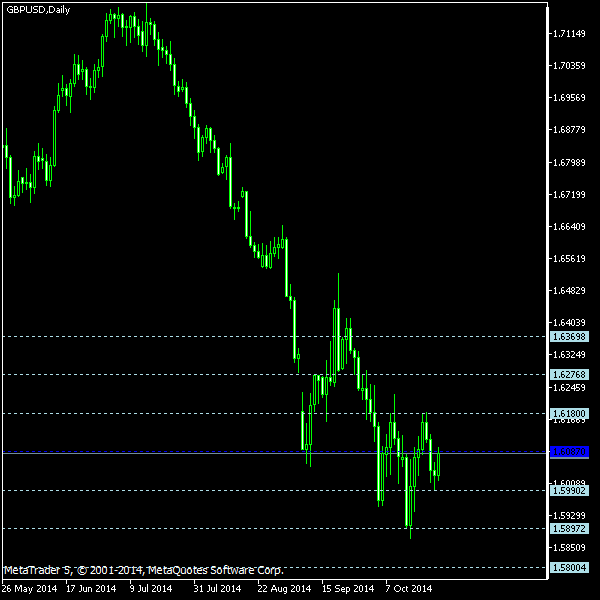Select the highlighted 1.59902 level tag
This screenshot has width=600, height=600.
click(x=569, y=491)
